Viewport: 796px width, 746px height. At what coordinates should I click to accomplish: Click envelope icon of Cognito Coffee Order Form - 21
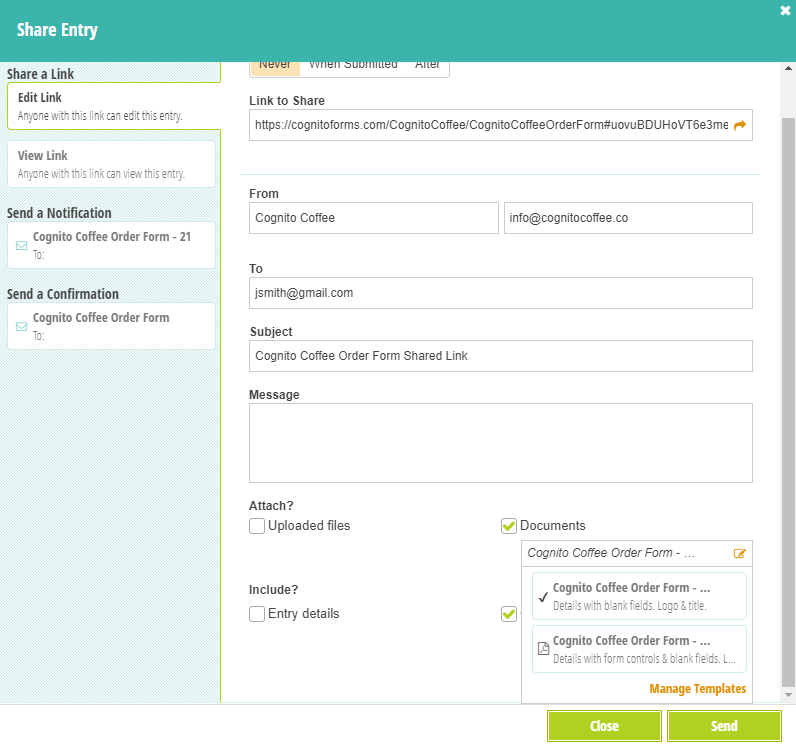coord(21,246)
